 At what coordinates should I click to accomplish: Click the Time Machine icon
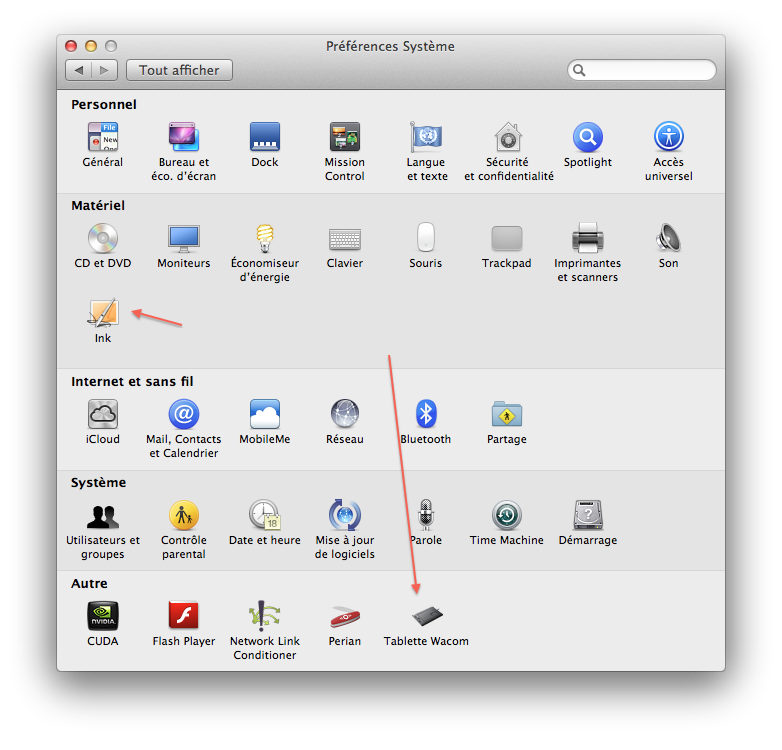[506, 516]
